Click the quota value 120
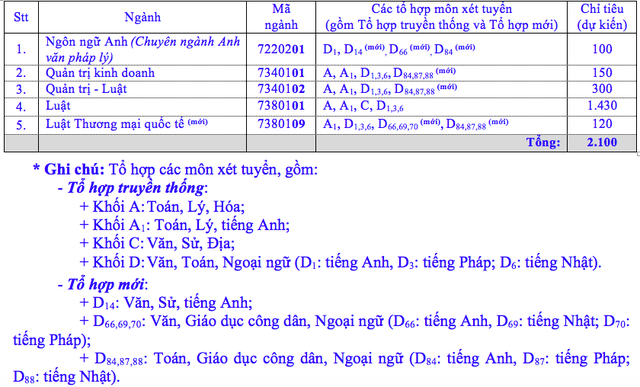The height and width of the screenshot is (387, 640). (602, 124)
